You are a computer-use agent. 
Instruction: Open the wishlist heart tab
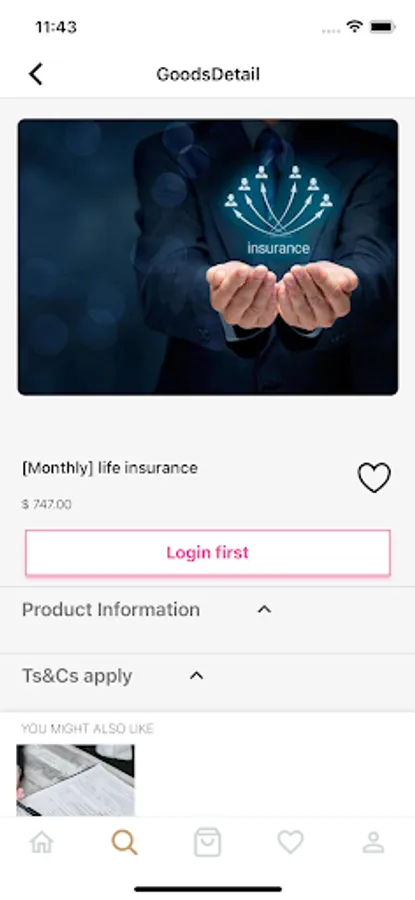(290, 842)
